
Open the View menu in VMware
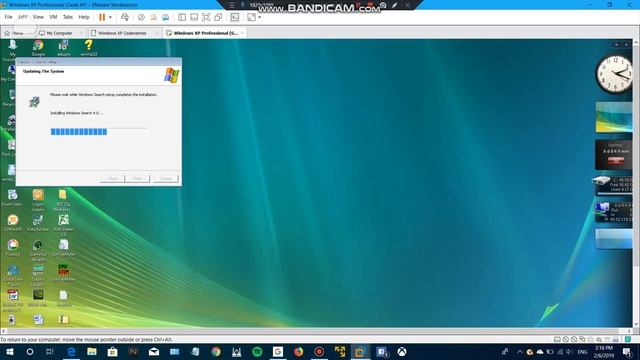(x=38, y=17)
